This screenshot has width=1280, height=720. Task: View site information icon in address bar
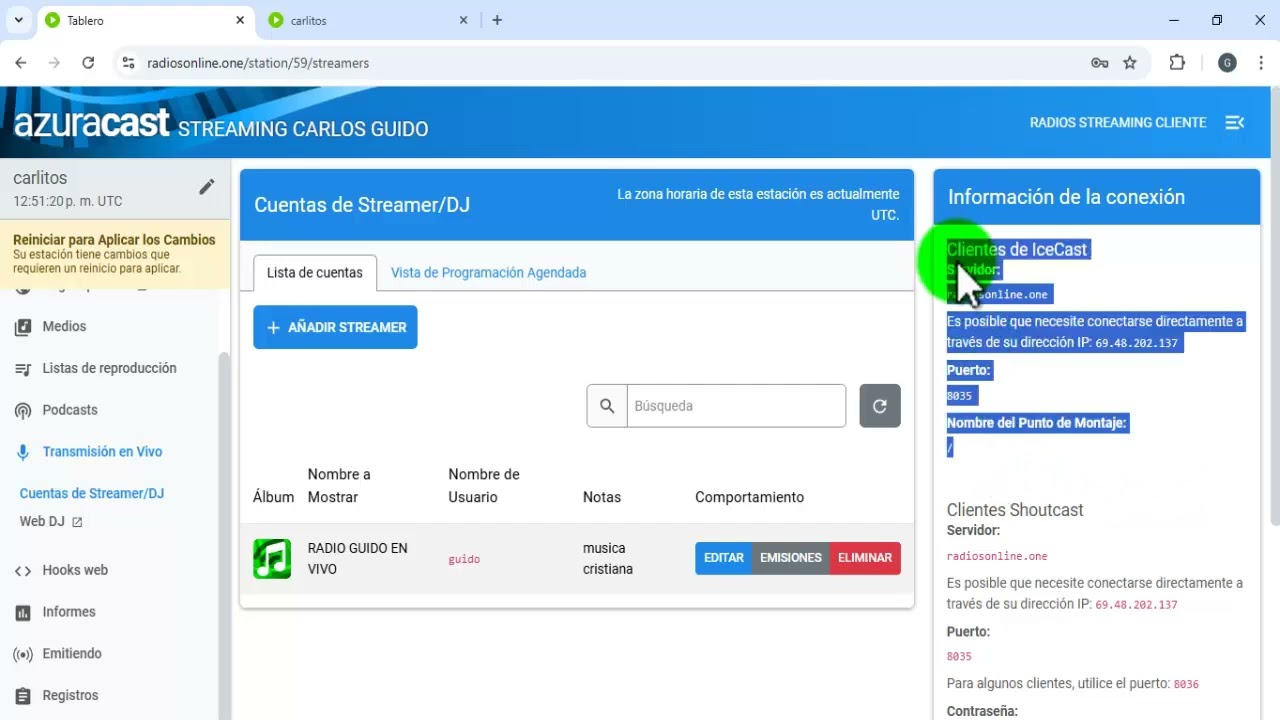[x=128, y=63]
